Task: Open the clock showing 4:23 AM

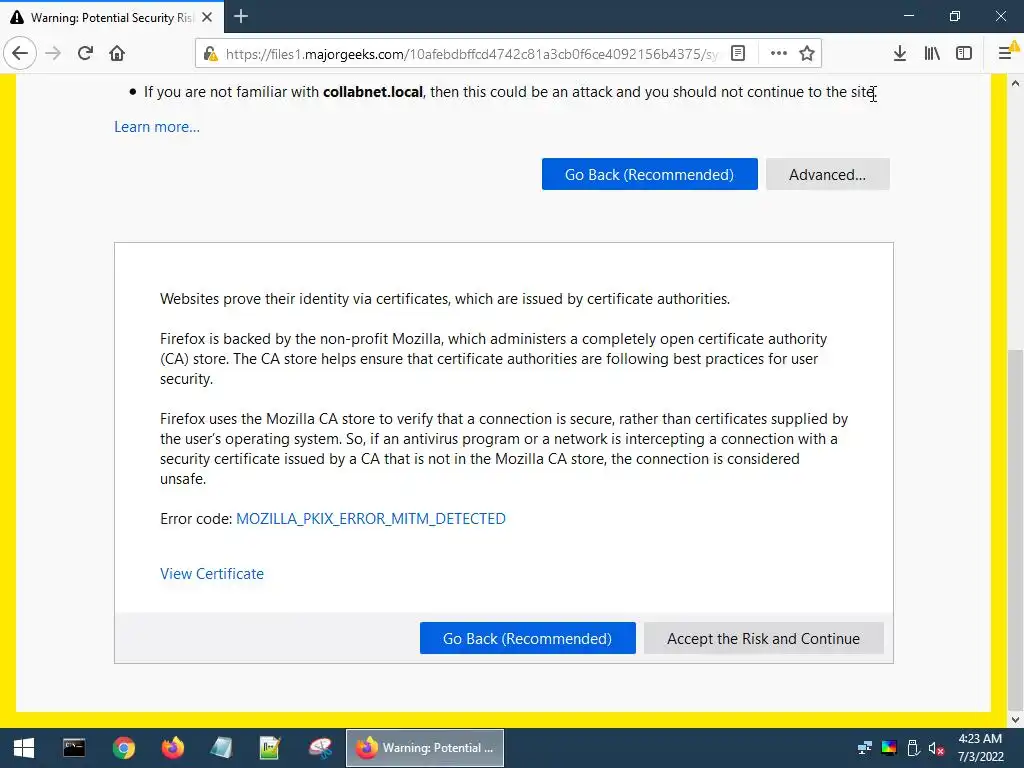Action: point(980,748)
